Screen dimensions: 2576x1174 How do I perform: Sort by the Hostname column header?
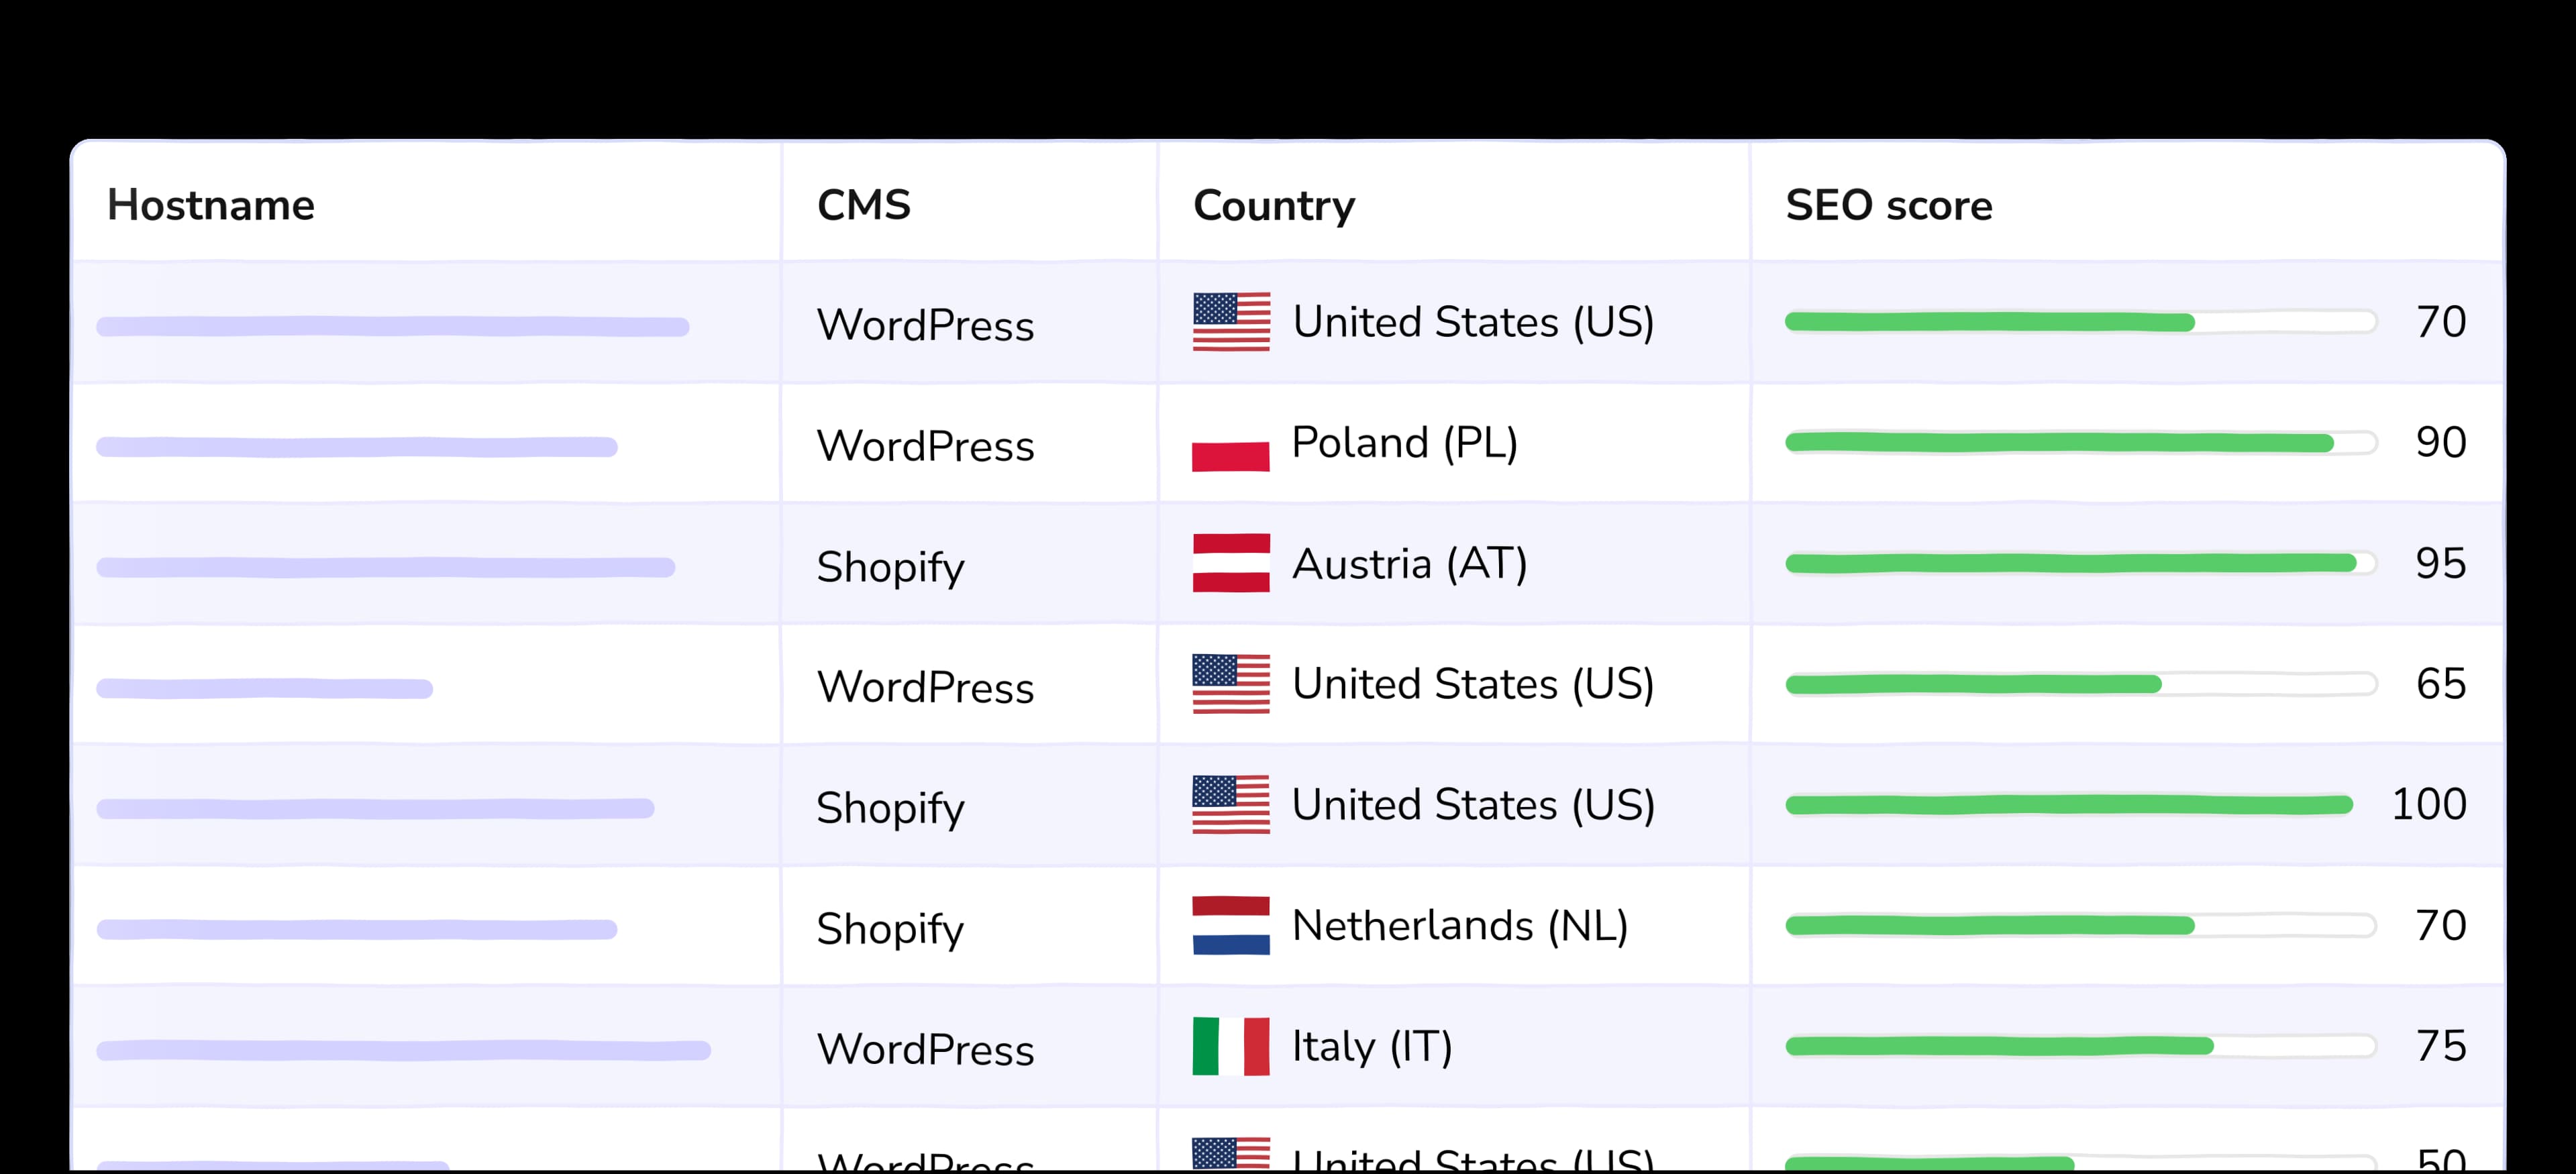[211, 205]
